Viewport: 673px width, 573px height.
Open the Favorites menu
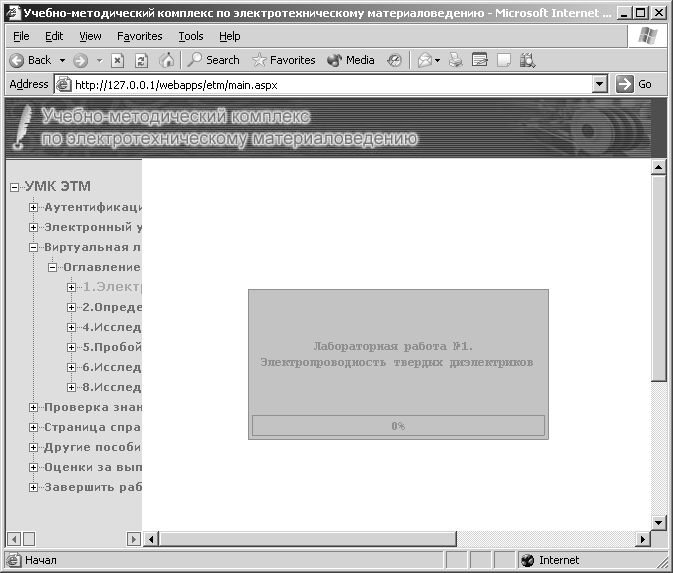139,36
